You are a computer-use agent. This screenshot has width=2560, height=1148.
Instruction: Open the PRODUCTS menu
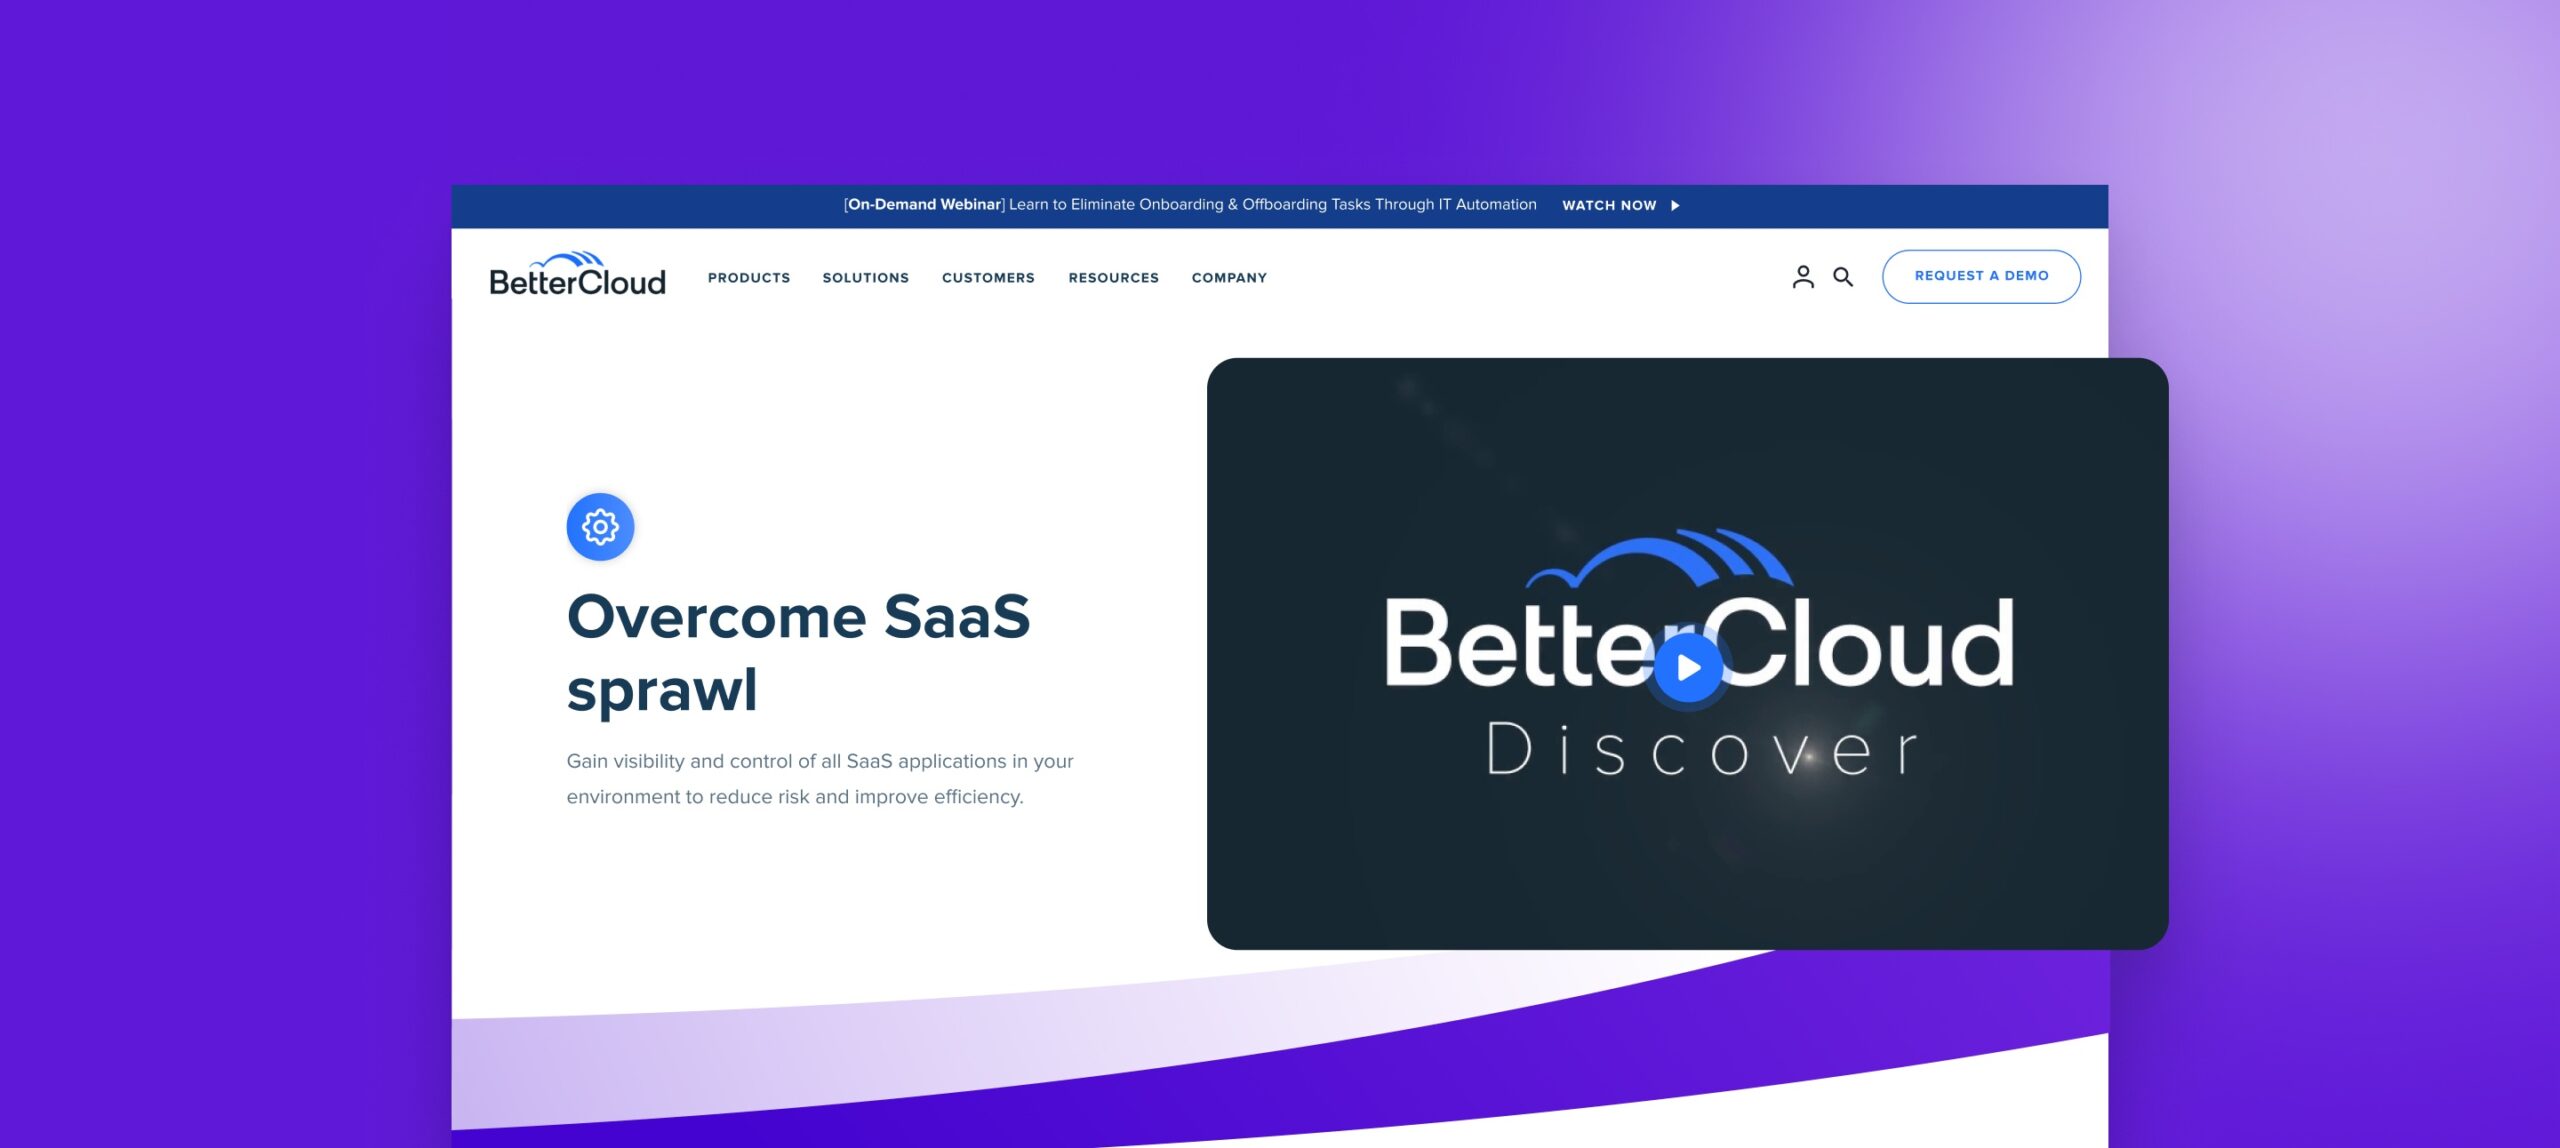pos(749,276)
